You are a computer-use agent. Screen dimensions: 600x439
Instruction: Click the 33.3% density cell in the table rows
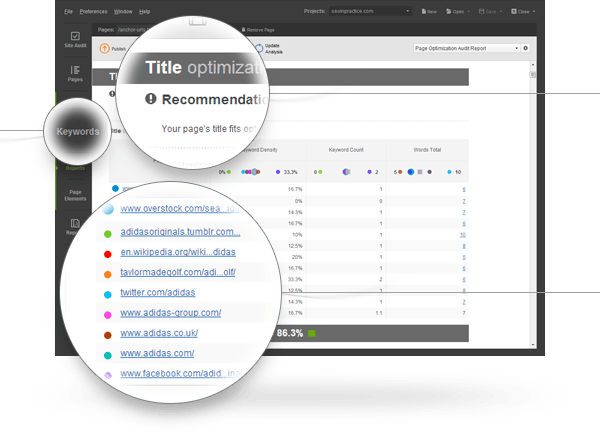coord(295,279)
